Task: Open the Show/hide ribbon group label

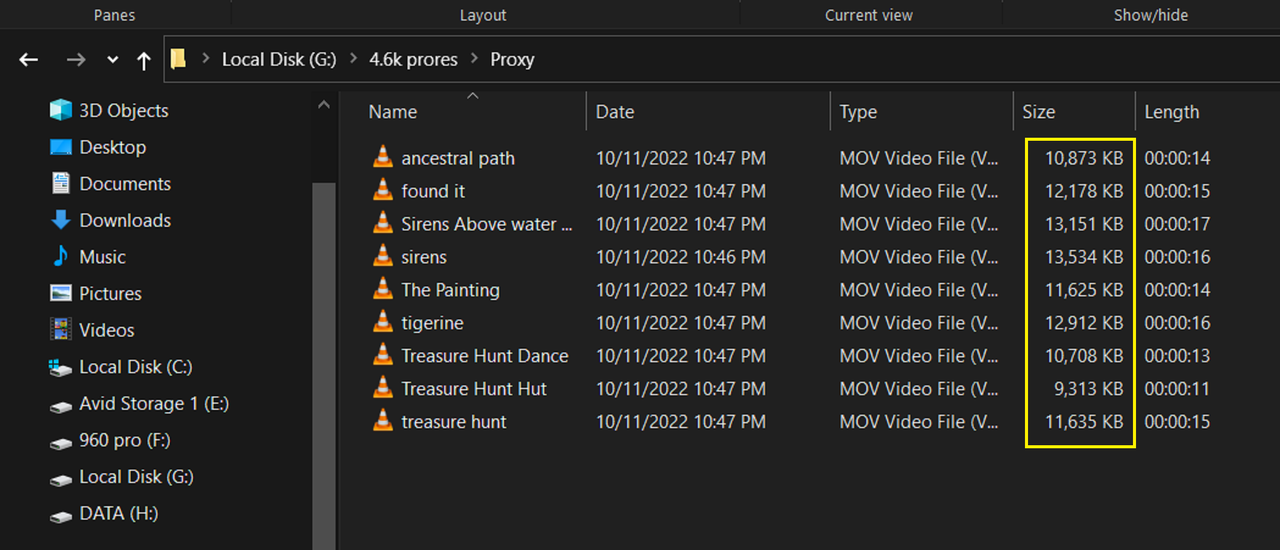Action: click(x=1151, y=15)
